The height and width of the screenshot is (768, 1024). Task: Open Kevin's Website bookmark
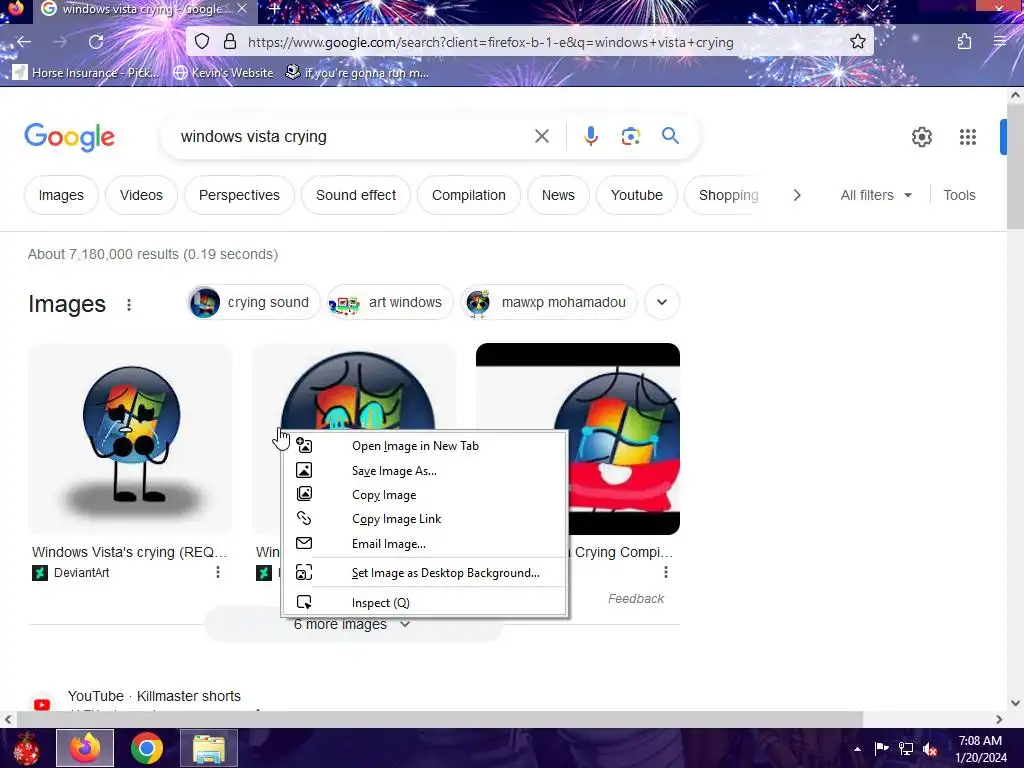223,72
